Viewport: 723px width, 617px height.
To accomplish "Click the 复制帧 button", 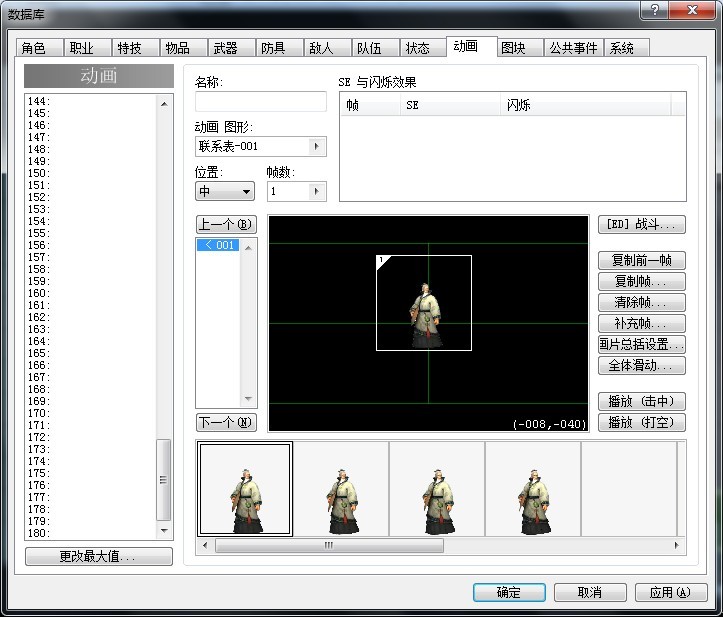I will click(641, 281).
